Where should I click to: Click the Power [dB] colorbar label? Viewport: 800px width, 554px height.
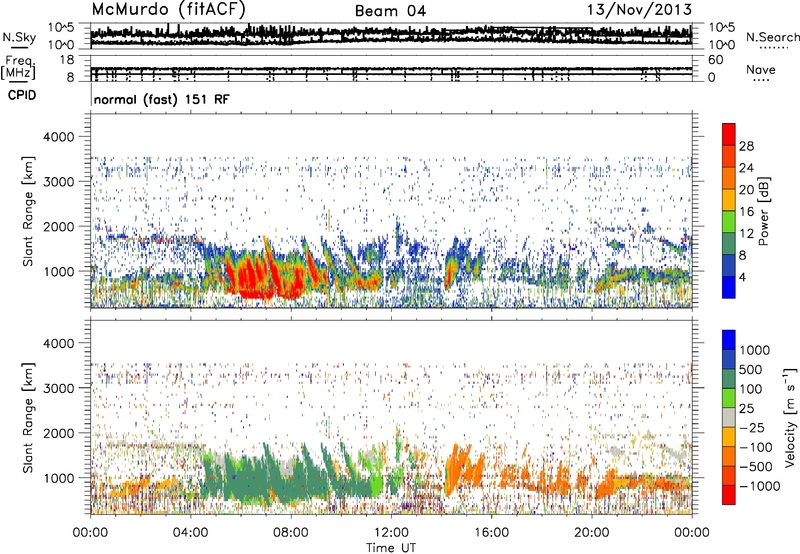764,211
